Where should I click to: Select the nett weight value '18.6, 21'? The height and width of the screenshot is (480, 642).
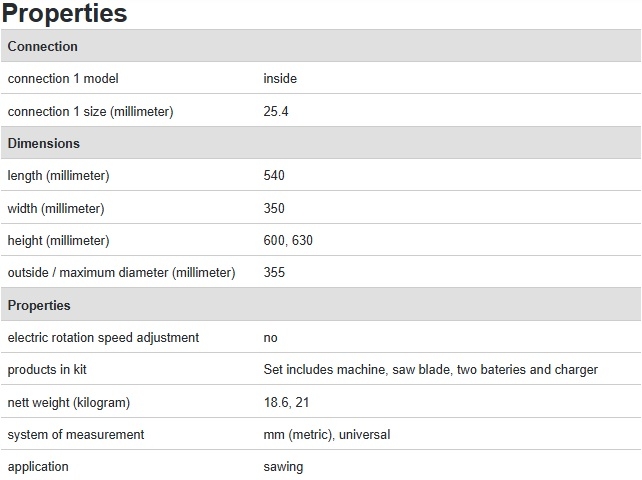(286, 402)
